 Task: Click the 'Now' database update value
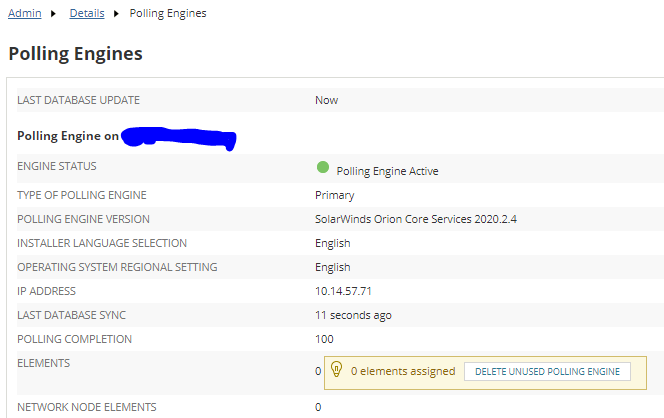326,100
